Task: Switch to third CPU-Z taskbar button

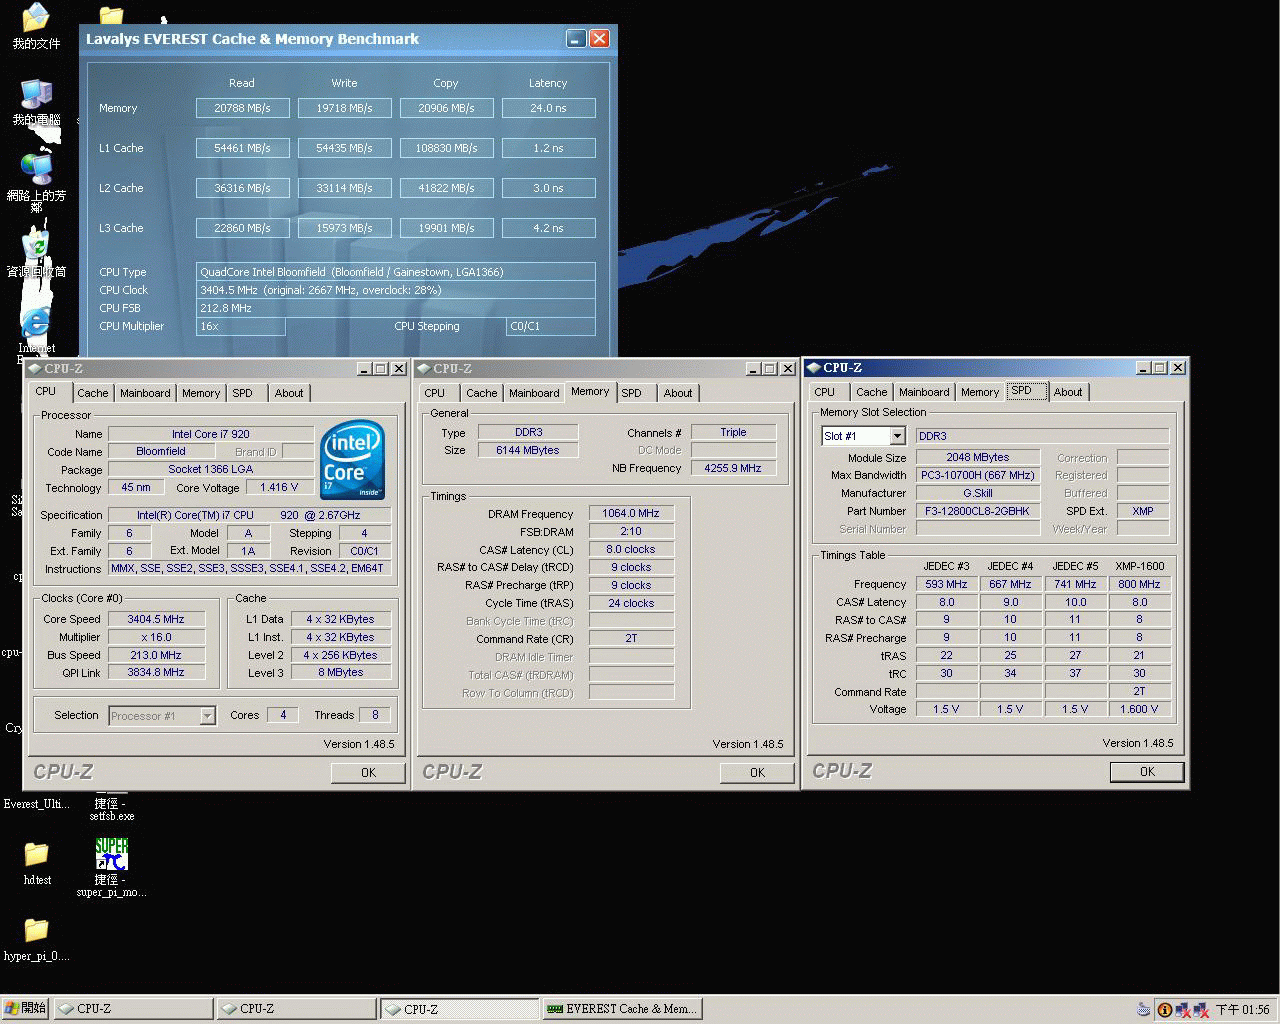Action: click(460, 1009)
